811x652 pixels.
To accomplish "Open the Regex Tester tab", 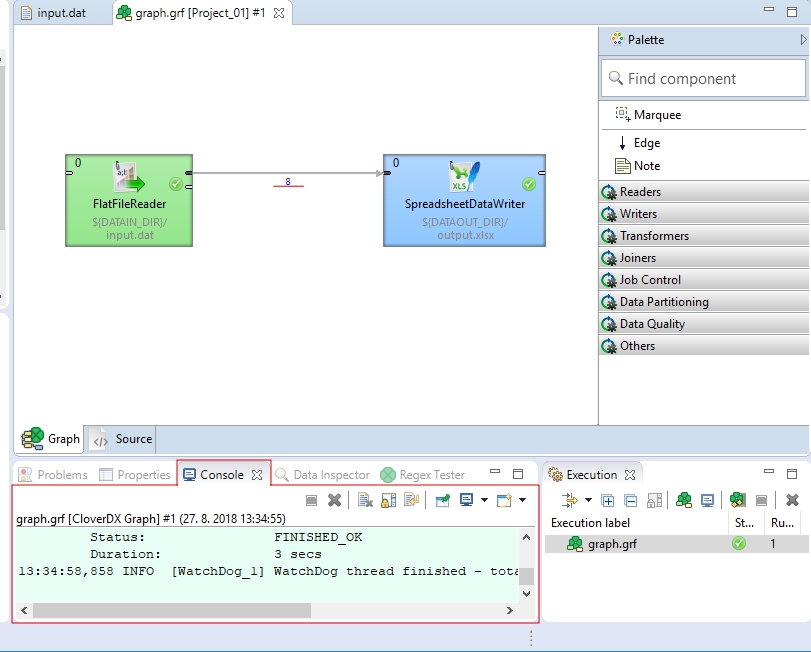I will (x=423, y=475).
